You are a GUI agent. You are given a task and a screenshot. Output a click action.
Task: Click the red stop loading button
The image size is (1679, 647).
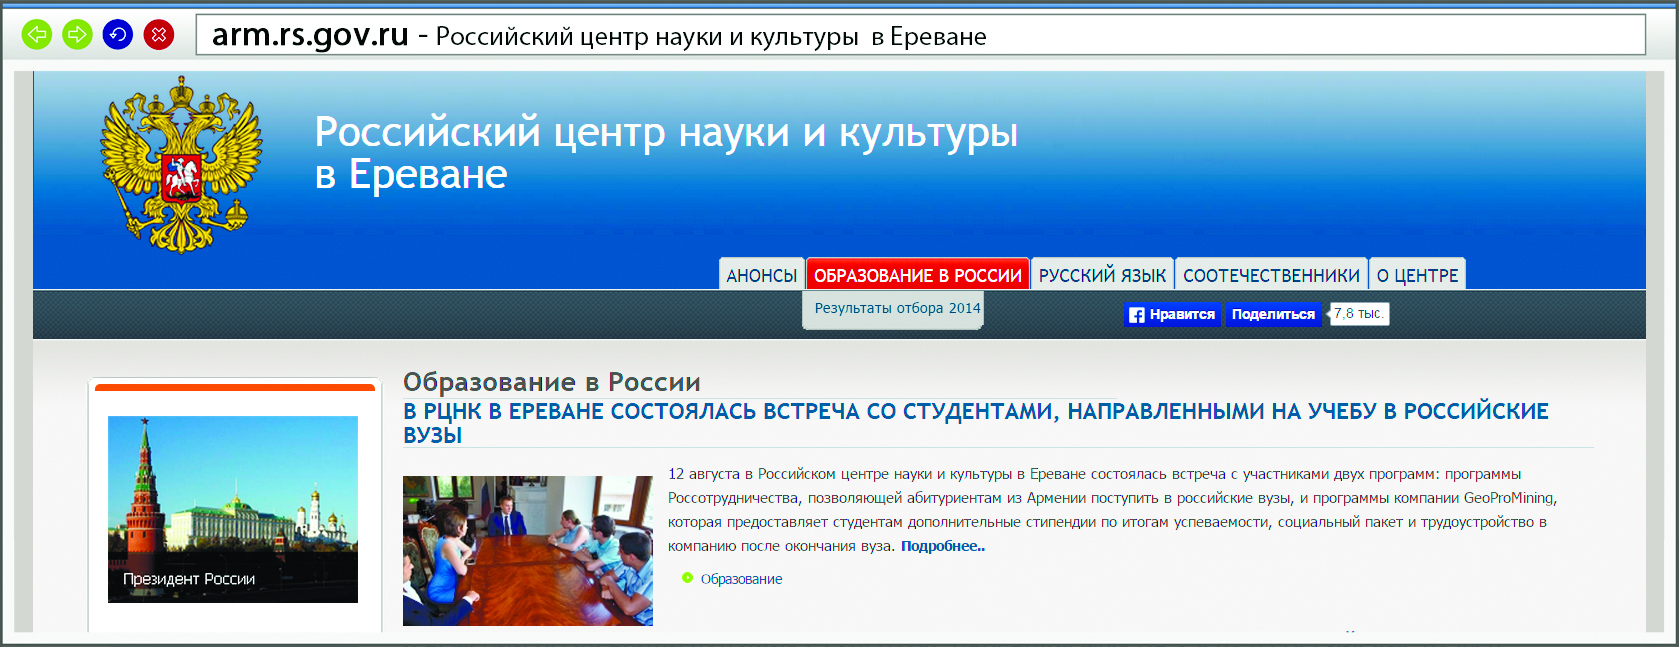click(159, 35)
